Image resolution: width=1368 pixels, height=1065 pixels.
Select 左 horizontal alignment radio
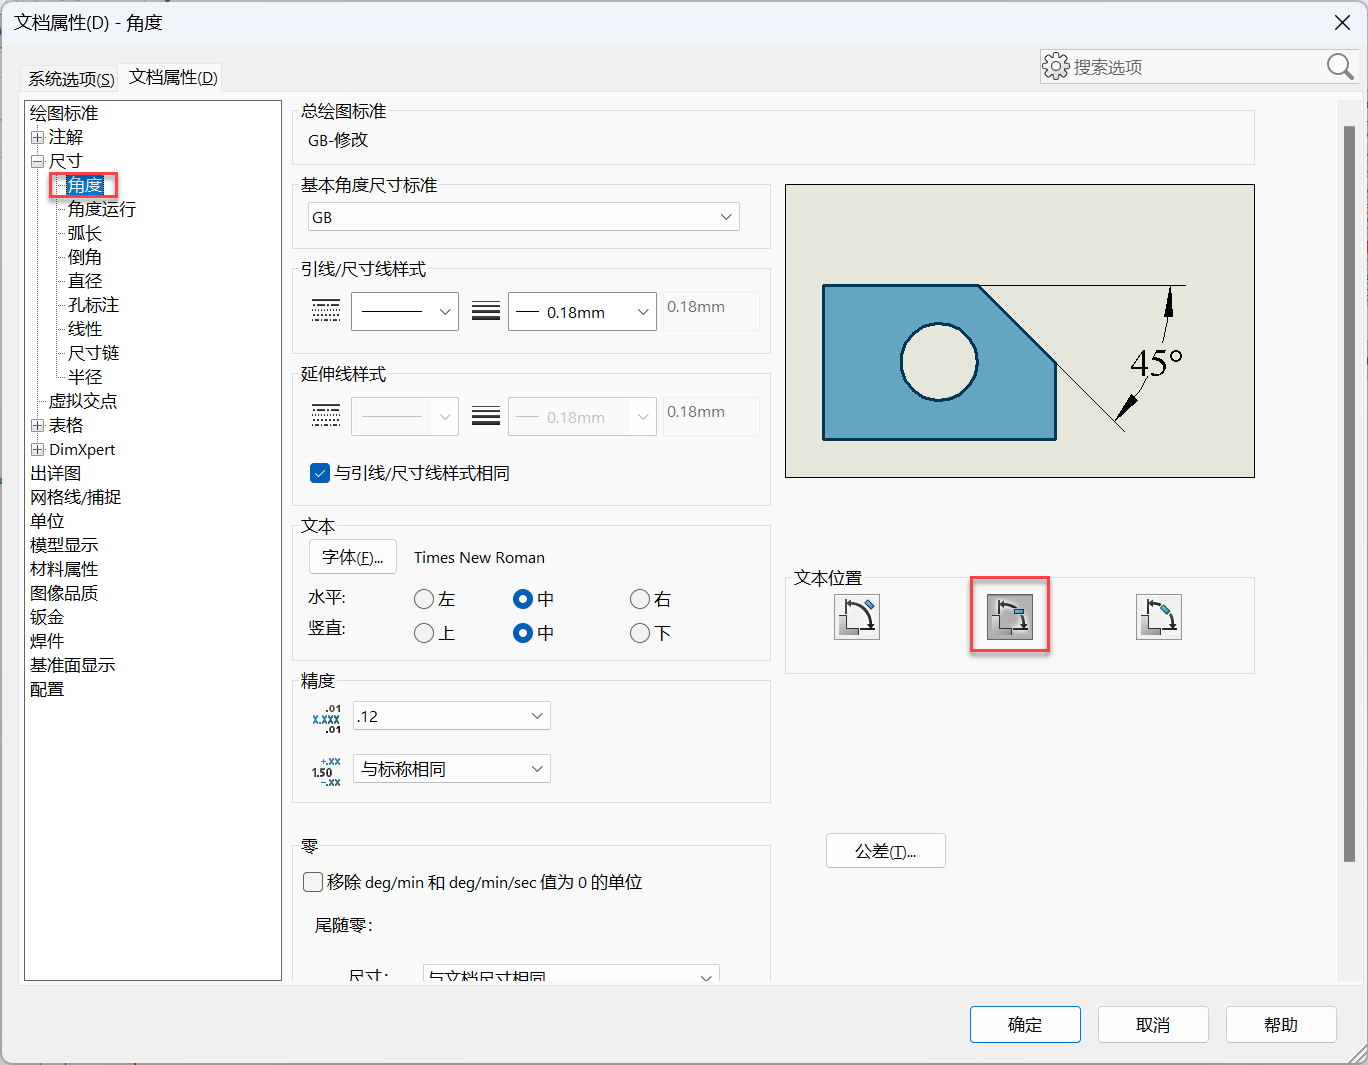(x=424, y=599)
